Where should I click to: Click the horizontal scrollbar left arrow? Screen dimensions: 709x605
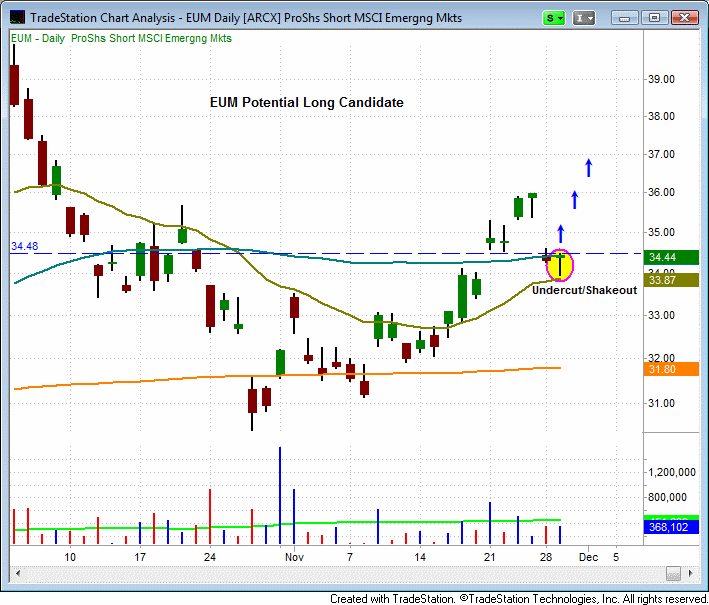[18, 573]
